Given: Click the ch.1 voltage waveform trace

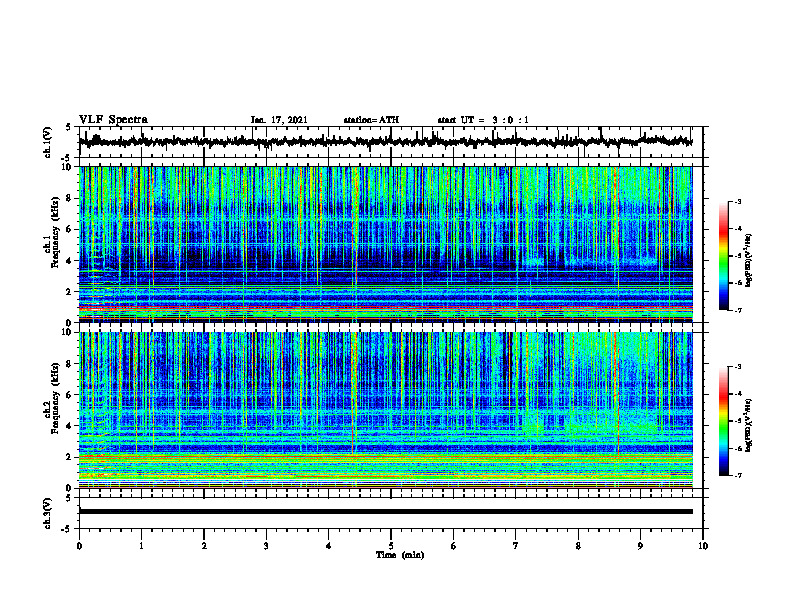Looking at the screenshot, I should pyautogui.click(x=385, y=142).
